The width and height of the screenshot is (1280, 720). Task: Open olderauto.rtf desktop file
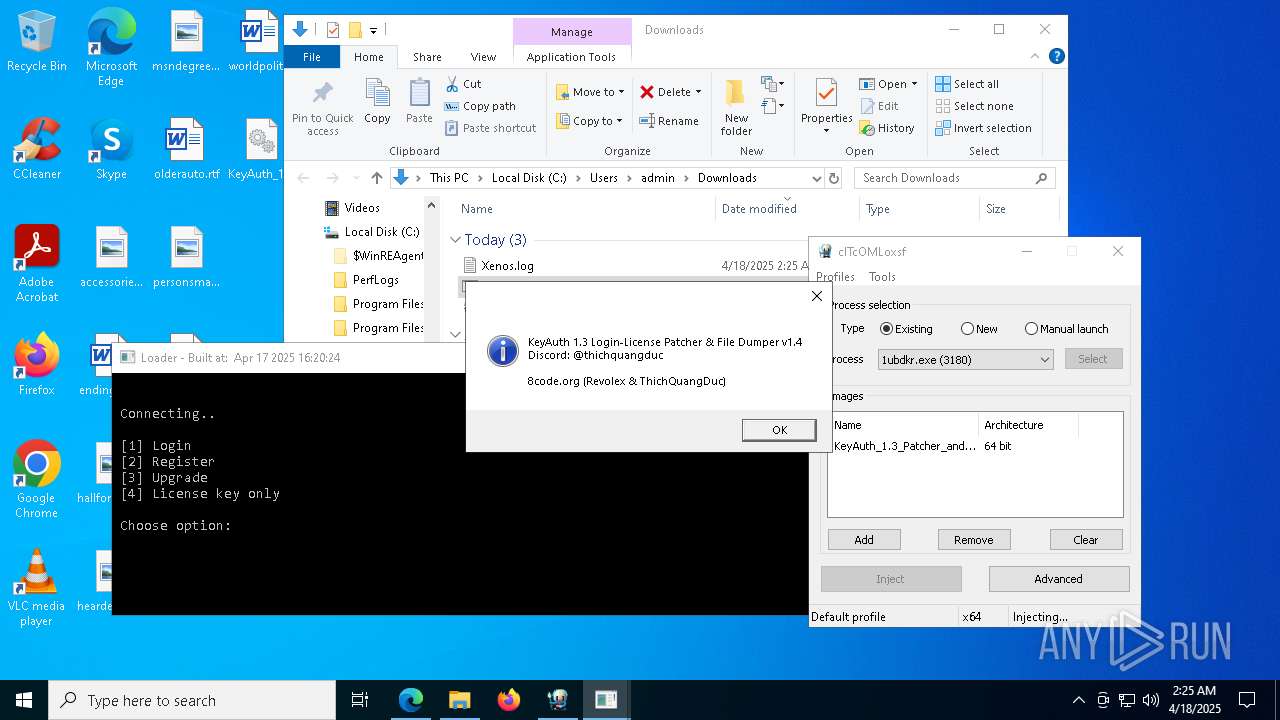(x=186, y=149)
